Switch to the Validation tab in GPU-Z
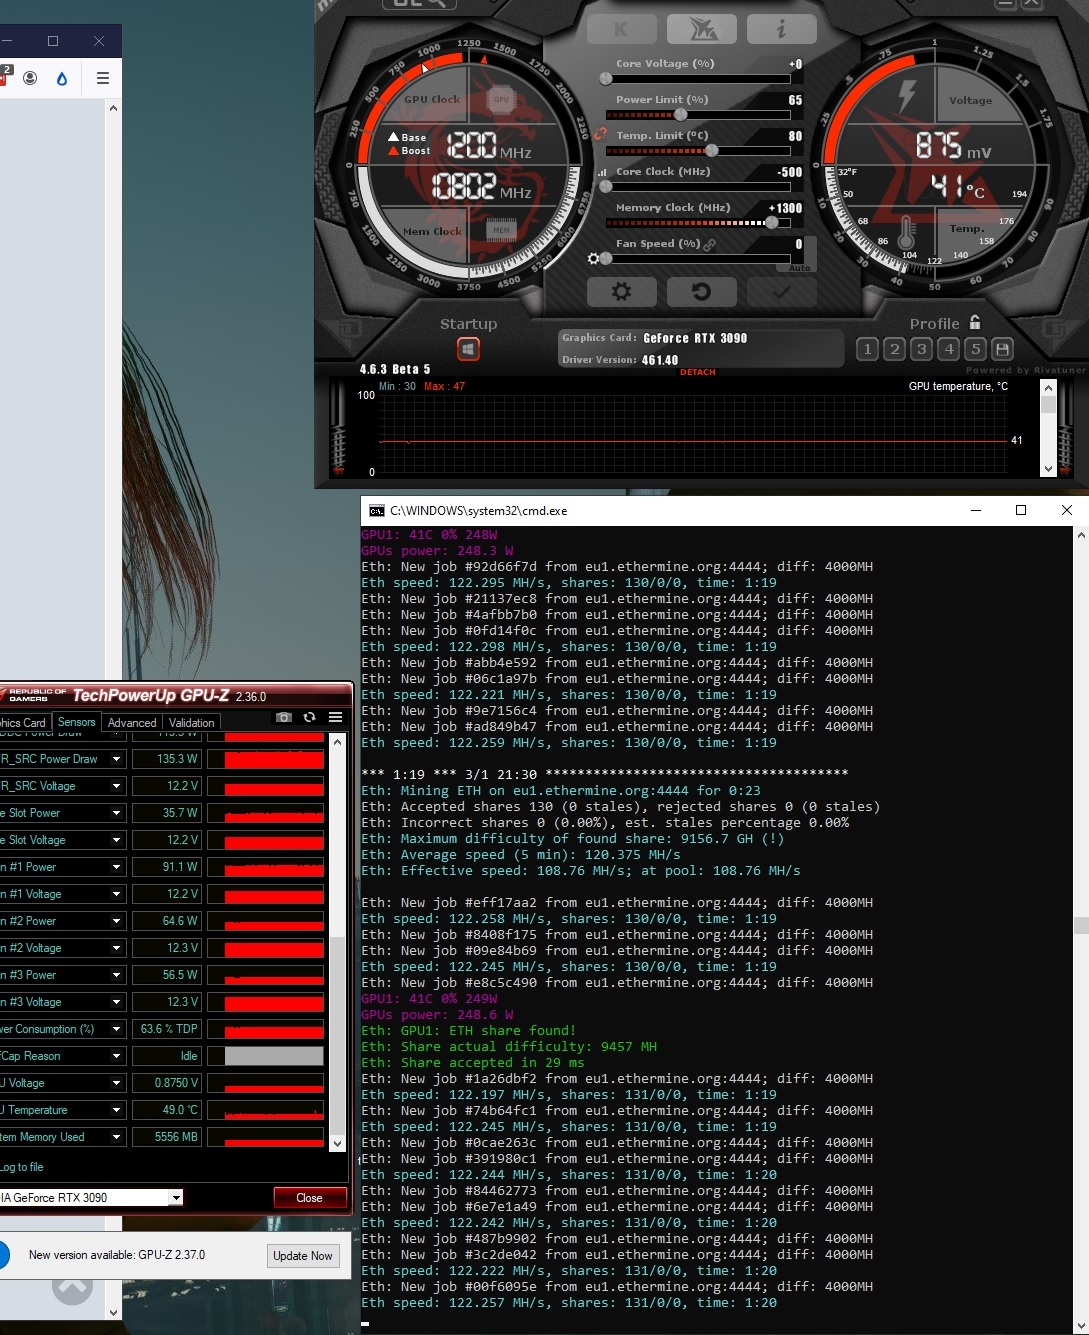 coord(191,722)
